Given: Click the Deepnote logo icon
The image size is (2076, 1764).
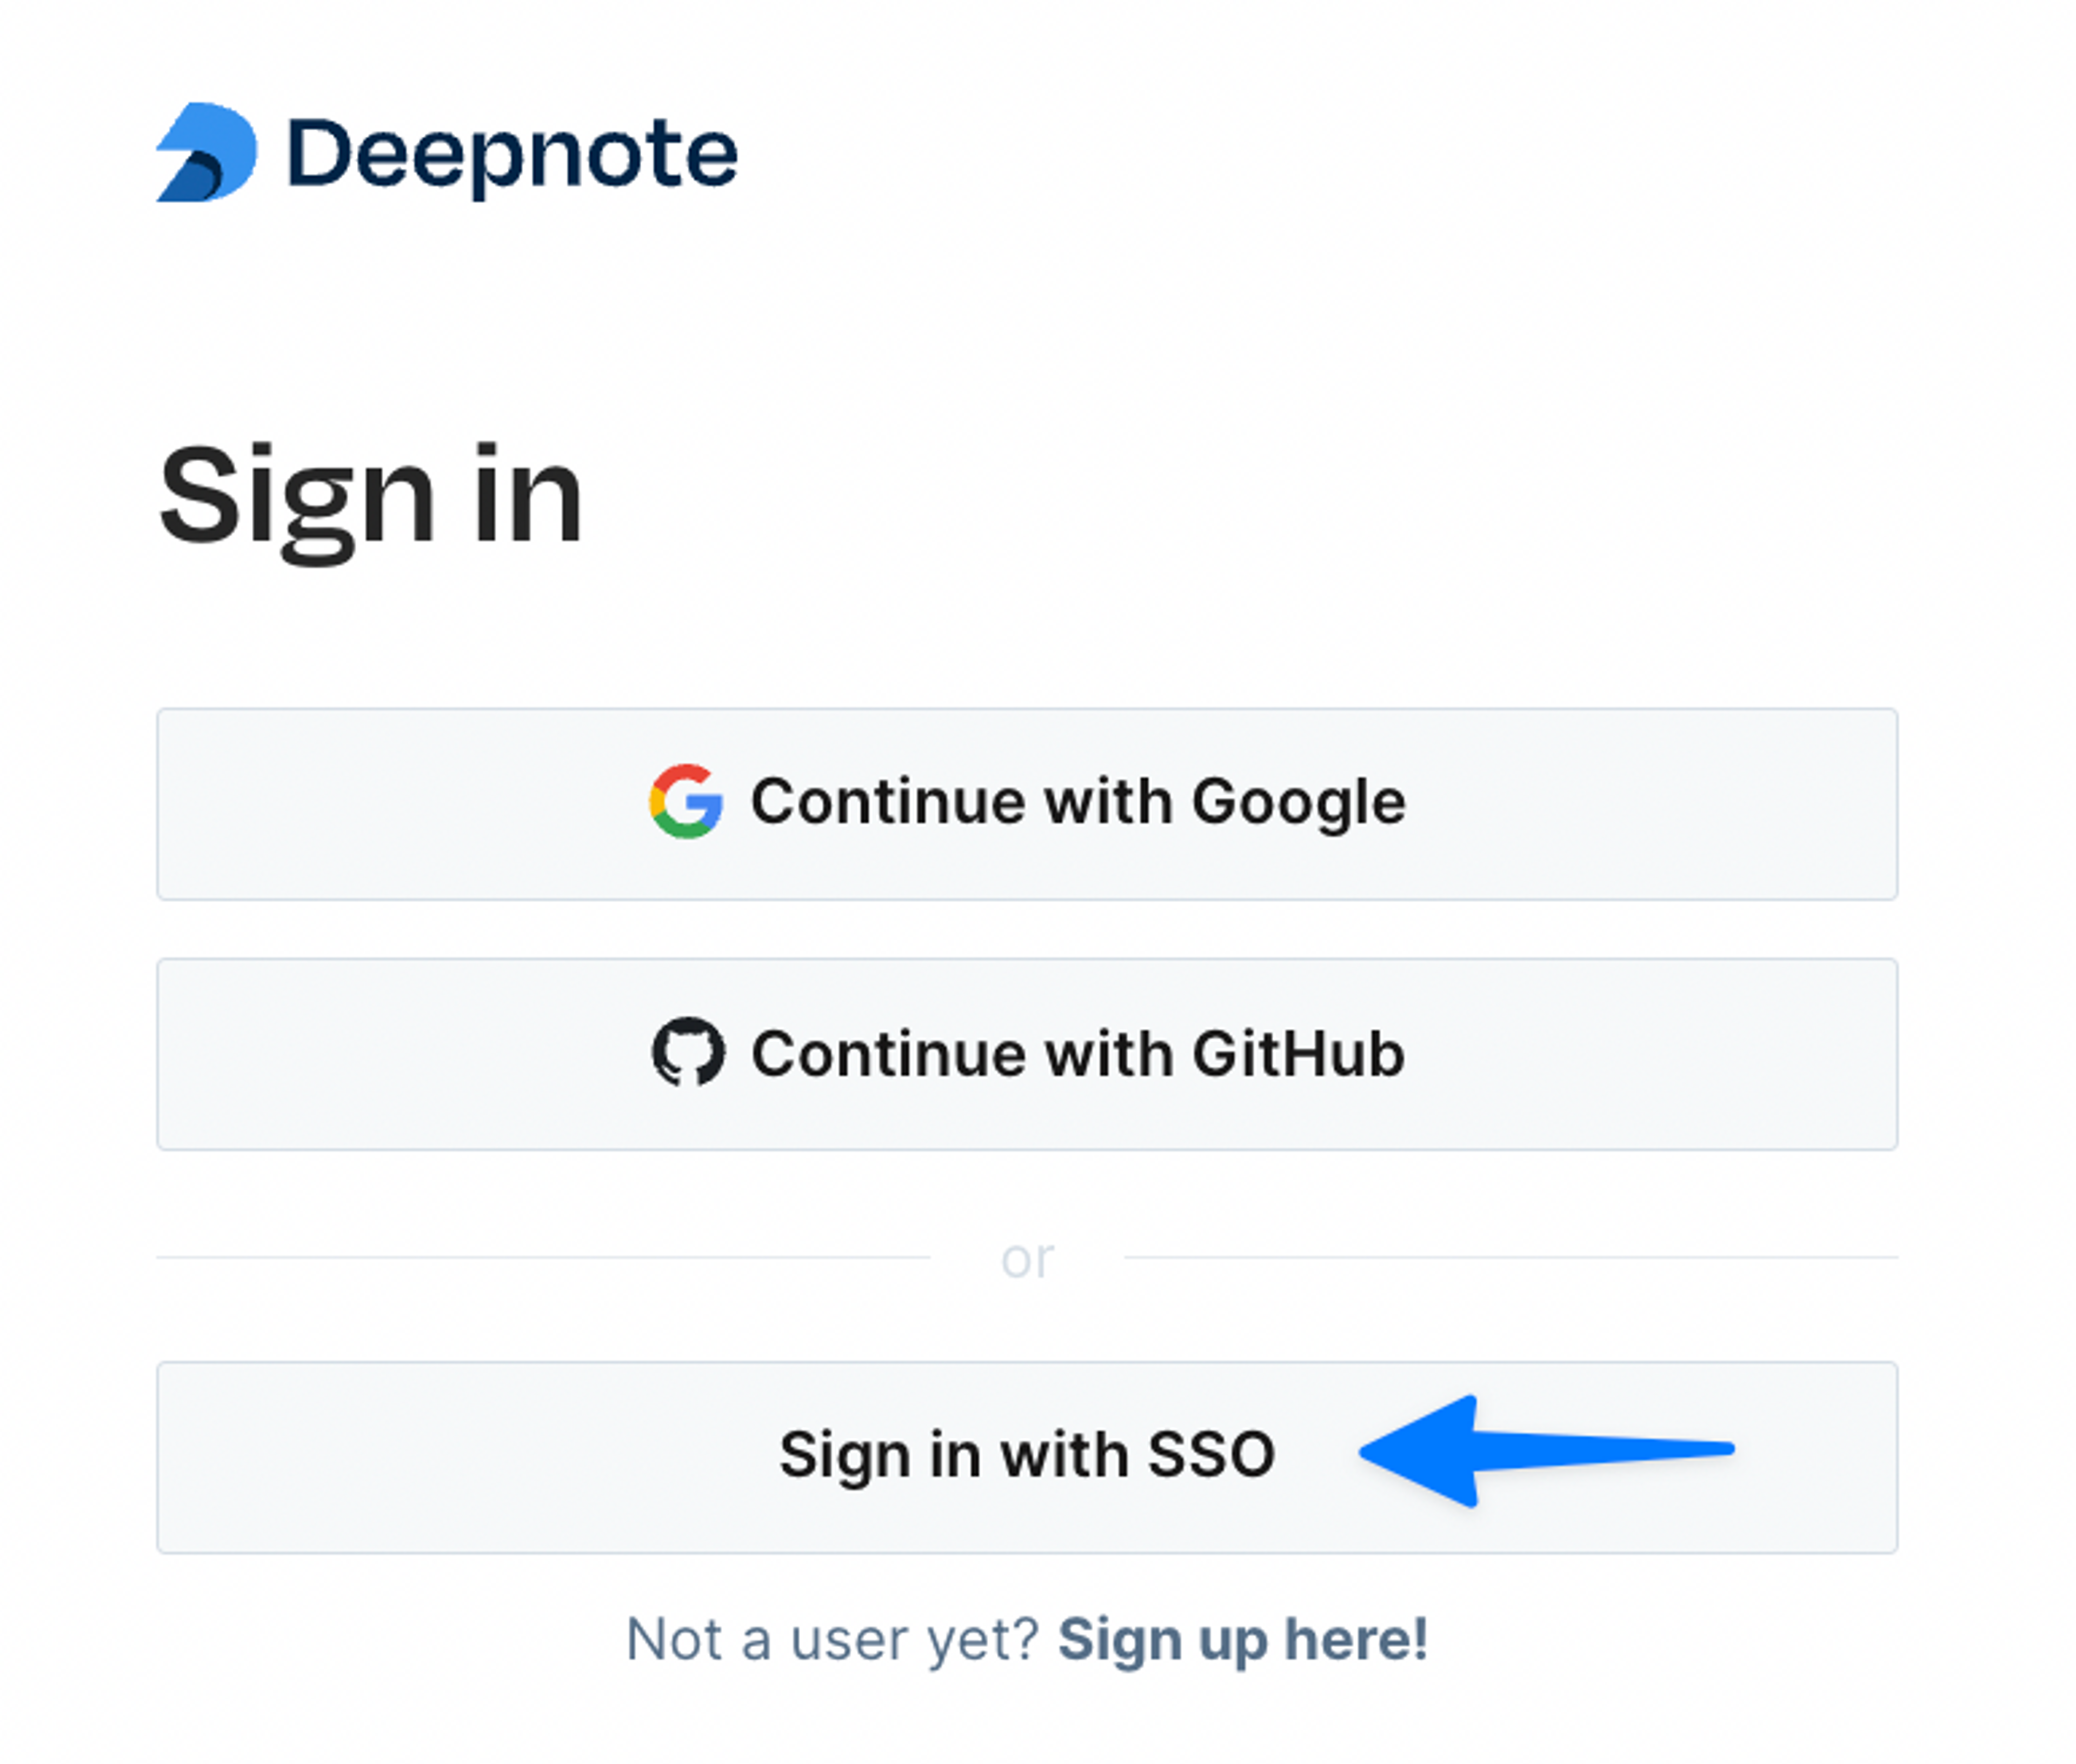Looking at the screenshot, I should [x=207, y=152].
